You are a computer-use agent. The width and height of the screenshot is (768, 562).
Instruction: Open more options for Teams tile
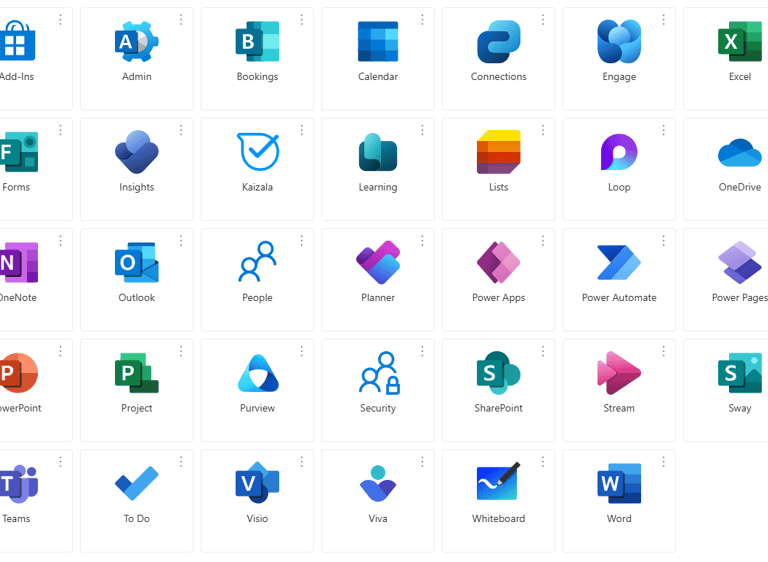(60, 462)
